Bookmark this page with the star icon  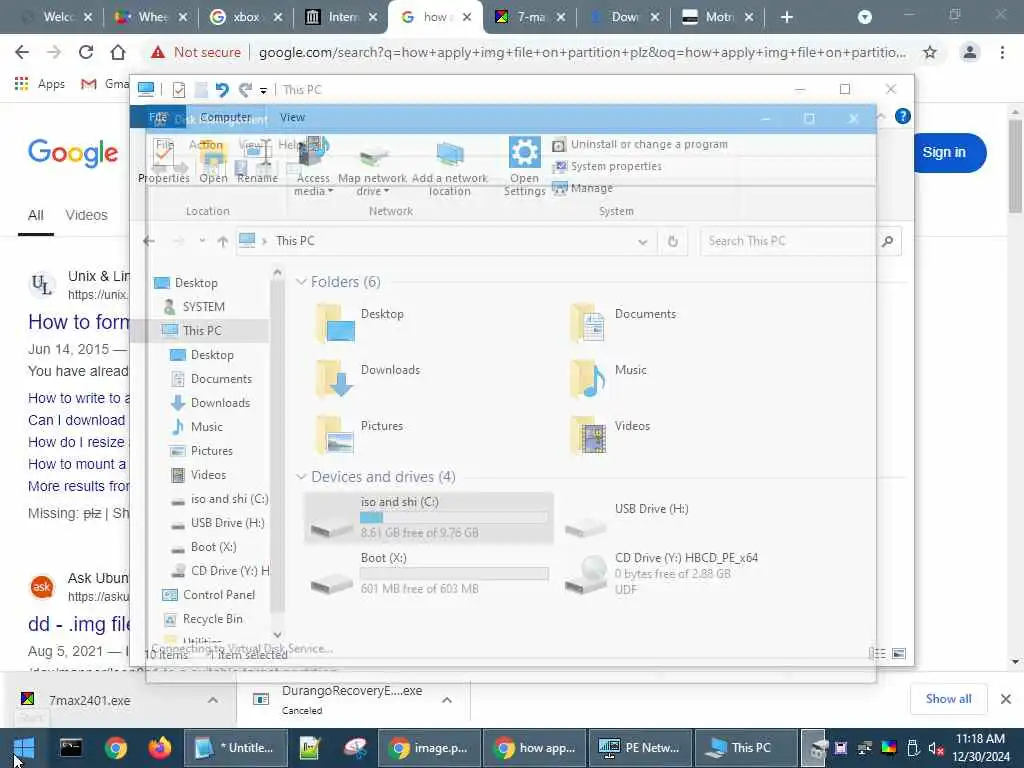pos(930,52)
